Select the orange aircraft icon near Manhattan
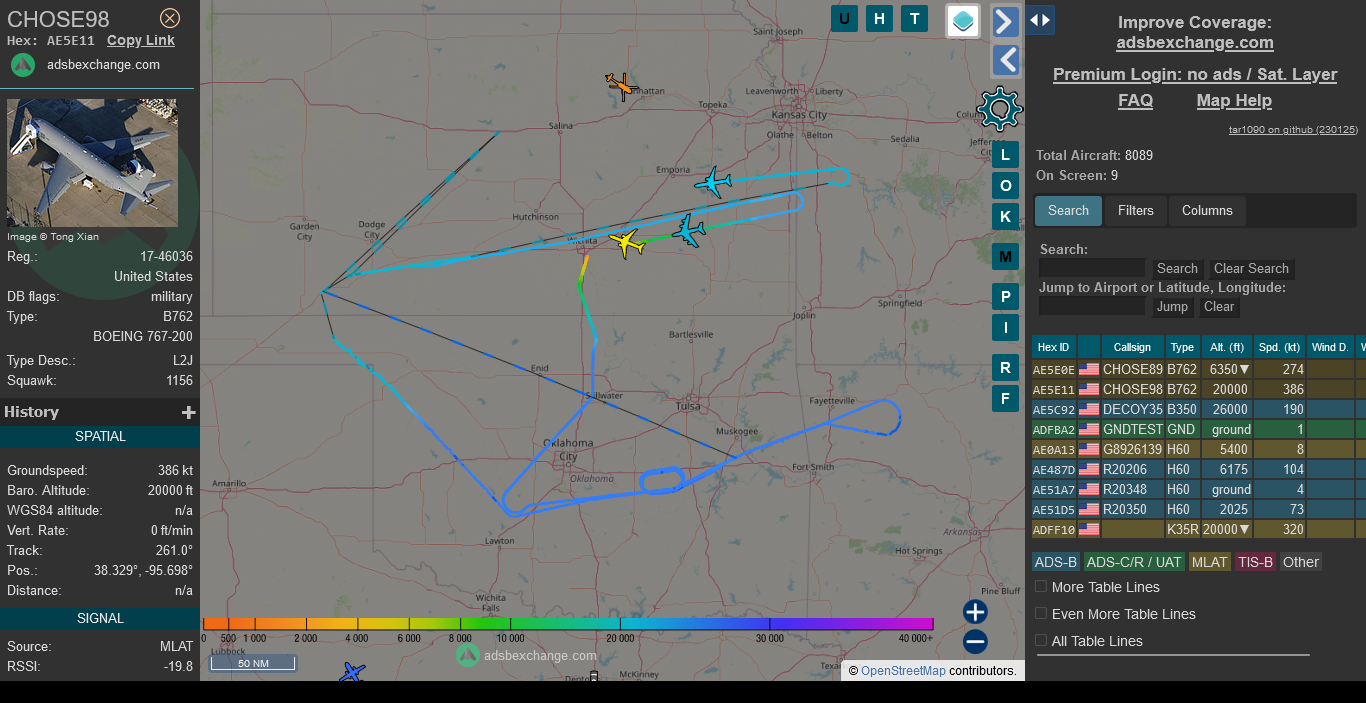The image size is (1366, 703). pyautogui.click(x=622, y=86)
